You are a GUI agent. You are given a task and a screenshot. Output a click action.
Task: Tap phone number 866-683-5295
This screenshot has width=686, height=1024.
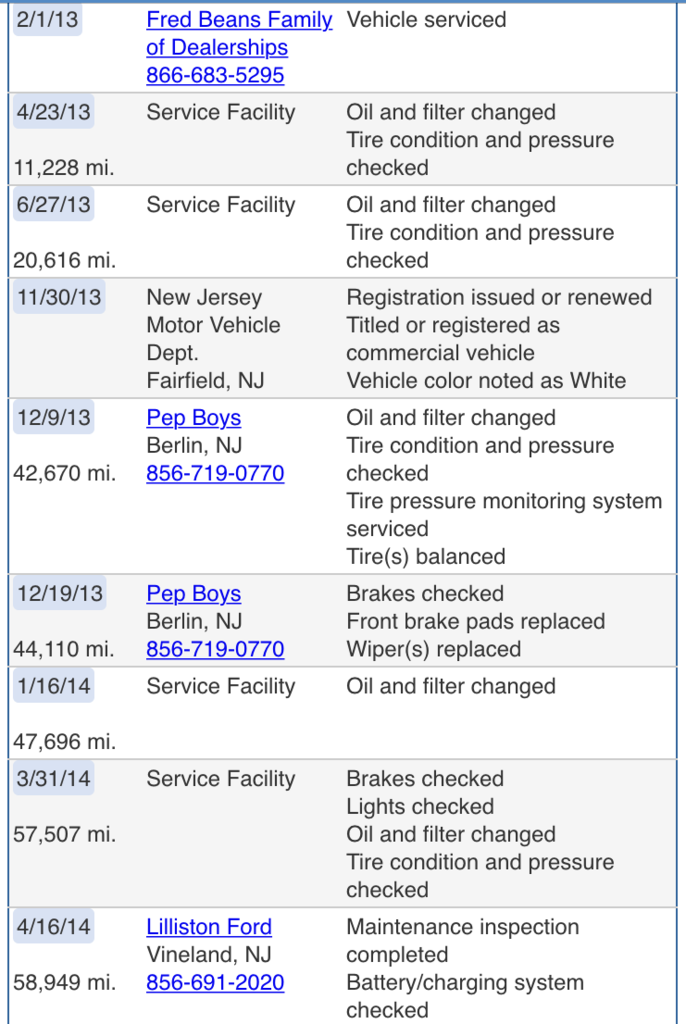point(215,75)
